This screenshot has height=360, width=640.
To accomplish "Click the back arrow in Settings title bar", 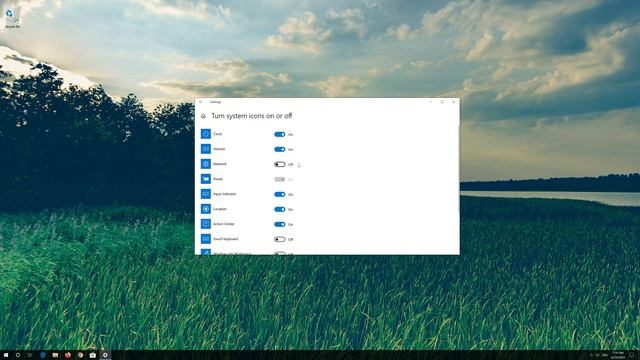I will (200, 102).
